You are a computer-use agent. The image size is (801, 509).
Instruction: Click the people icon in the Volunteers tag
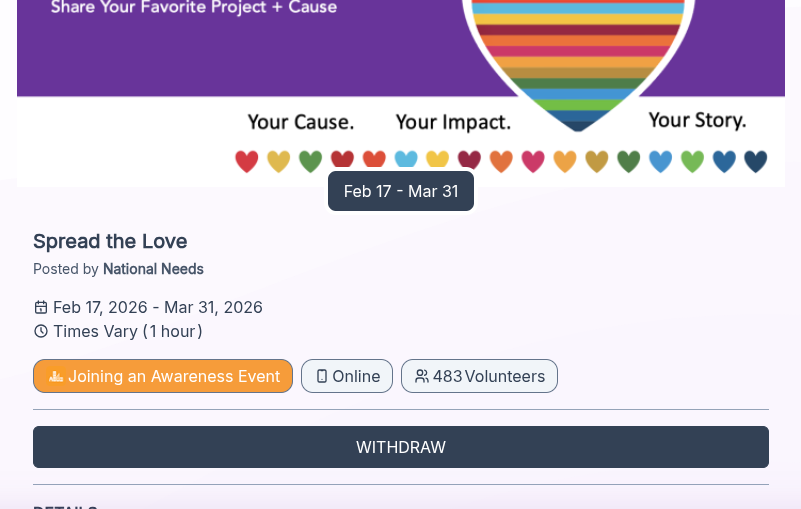(x=422, y=376)
